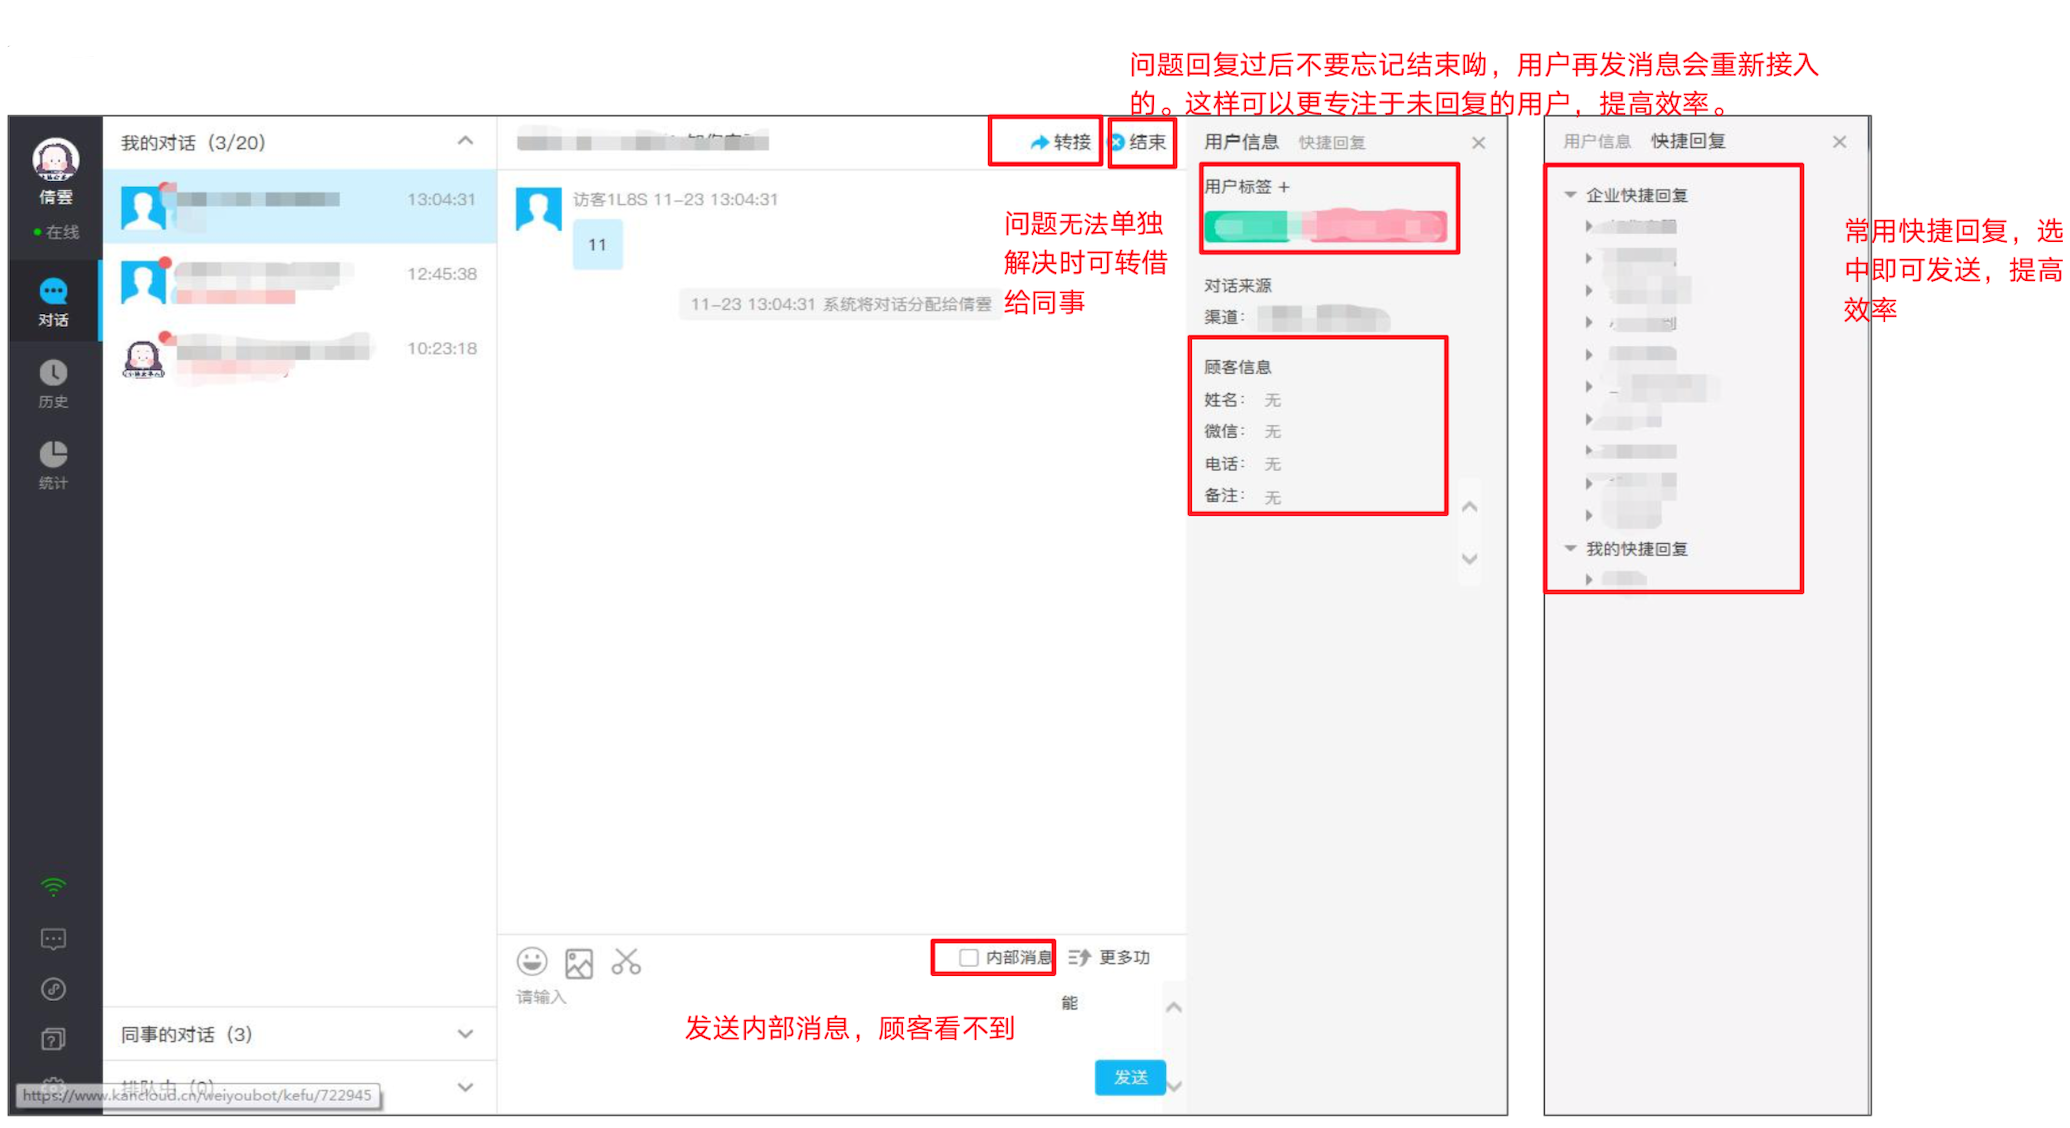Click the 倩雲 avatar at top left
Screen dimensions: 2070x1128
[54, 158]
